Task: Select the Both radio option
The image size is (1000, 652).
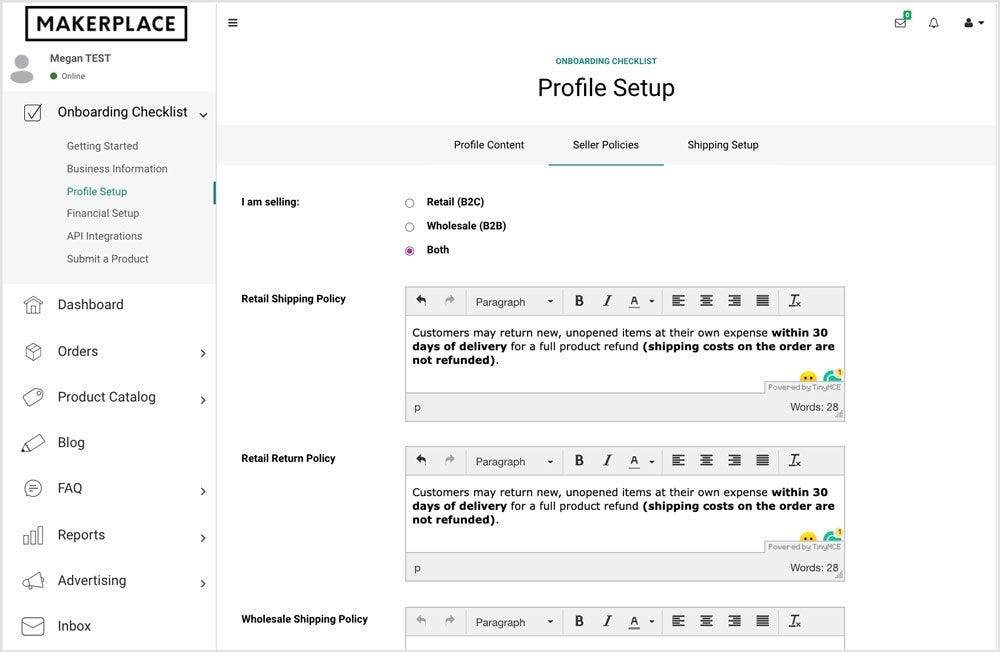Action: pyautogui.click(x=409, y=251)
